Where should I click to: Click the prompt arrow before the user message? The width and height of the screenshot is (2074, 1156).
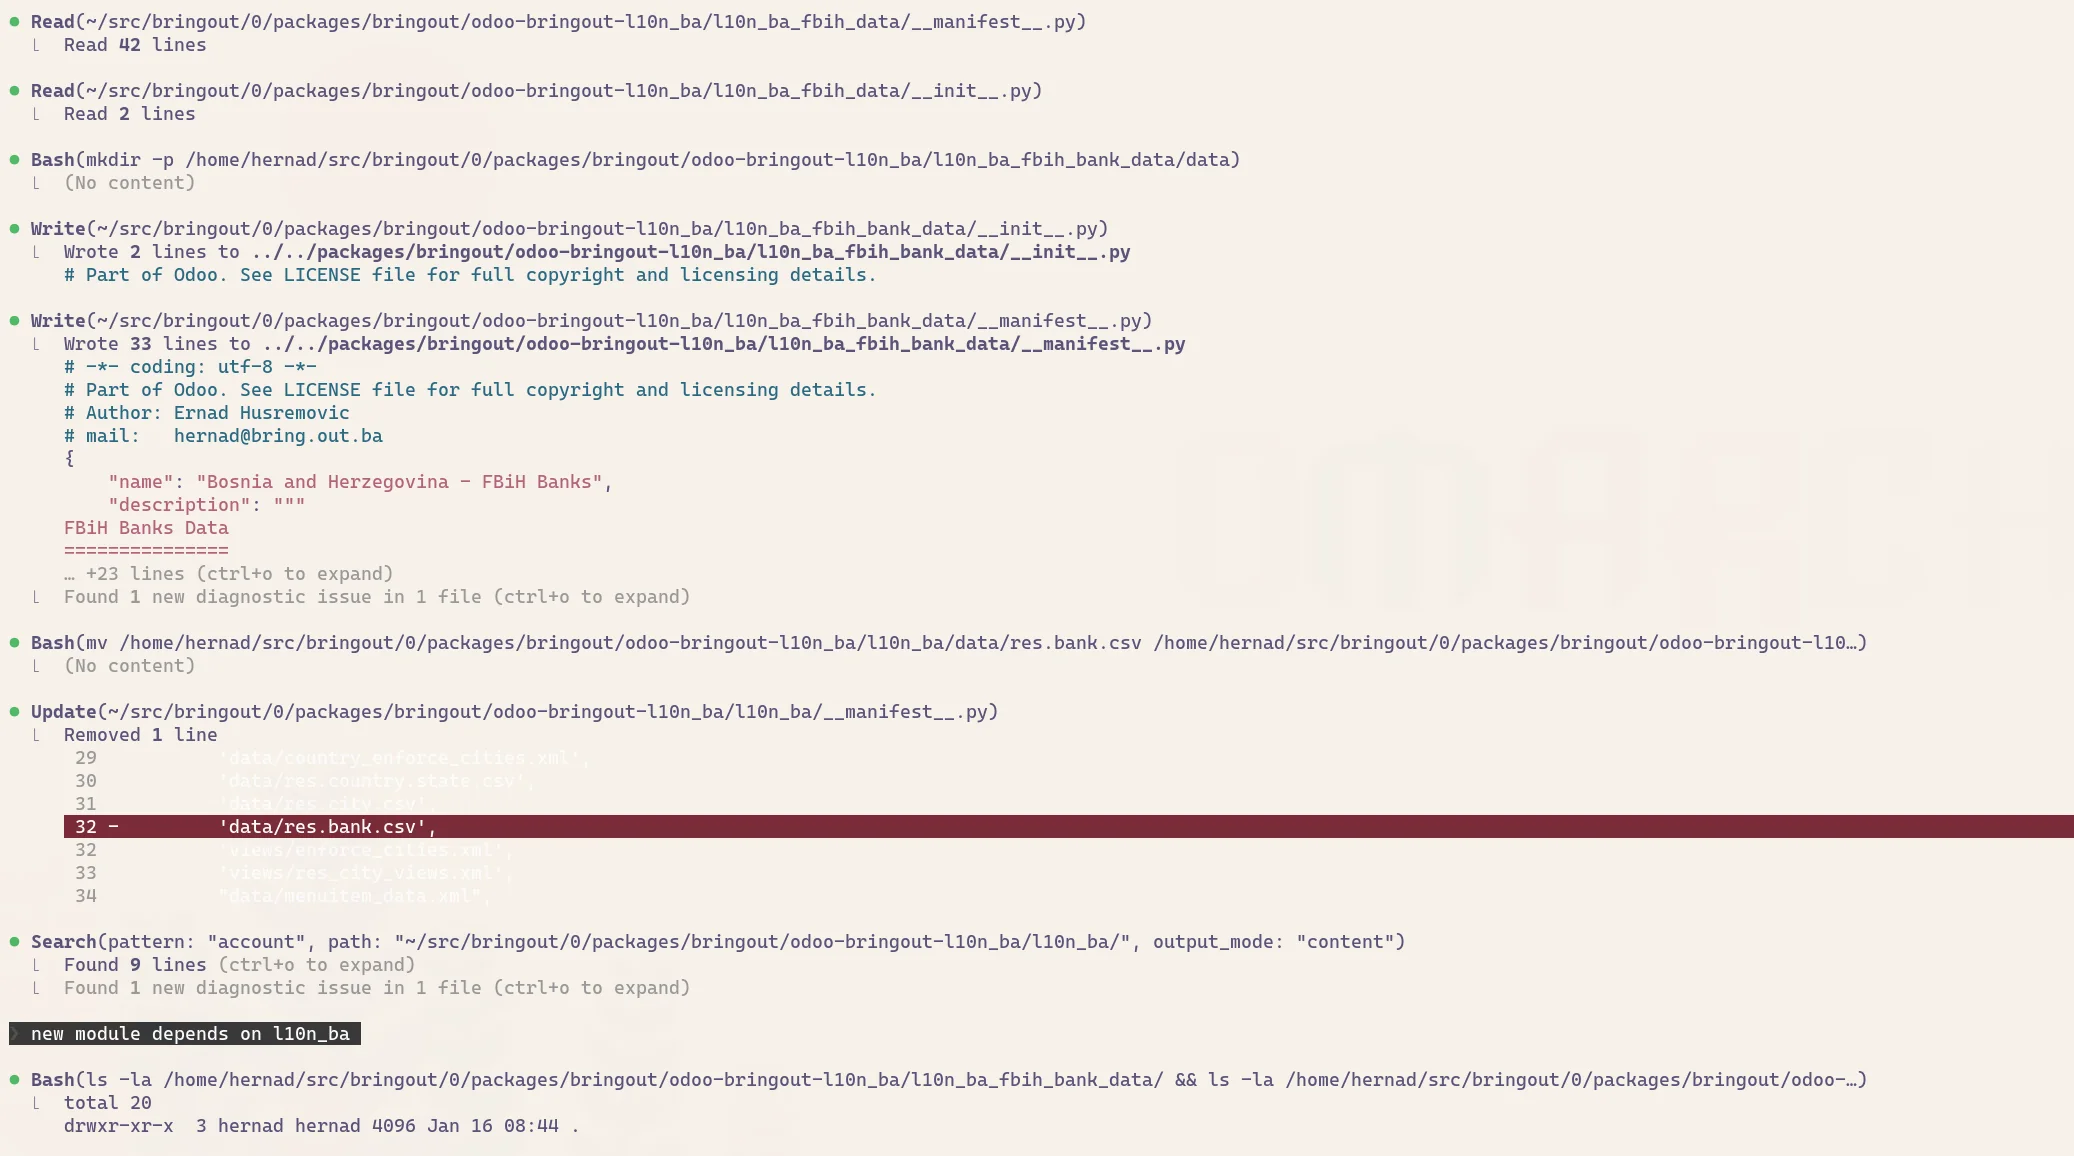pyautogui.click(x=15, y=1034)
